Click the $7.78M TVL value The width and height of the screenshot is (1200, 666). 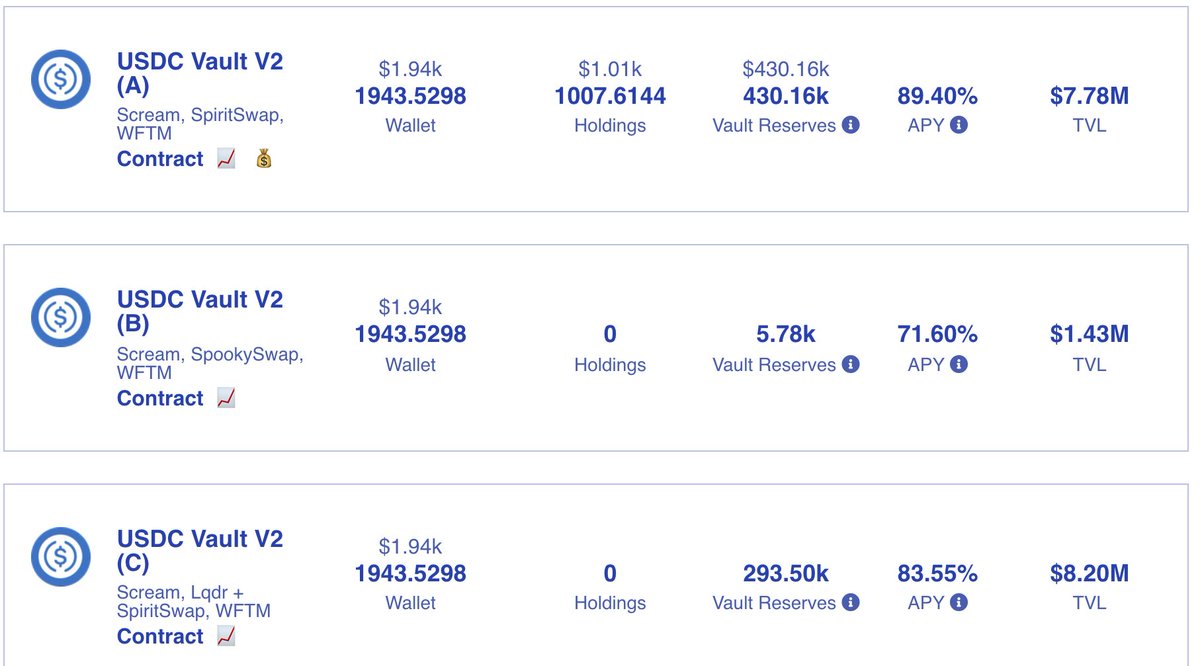coord(1089,96)
